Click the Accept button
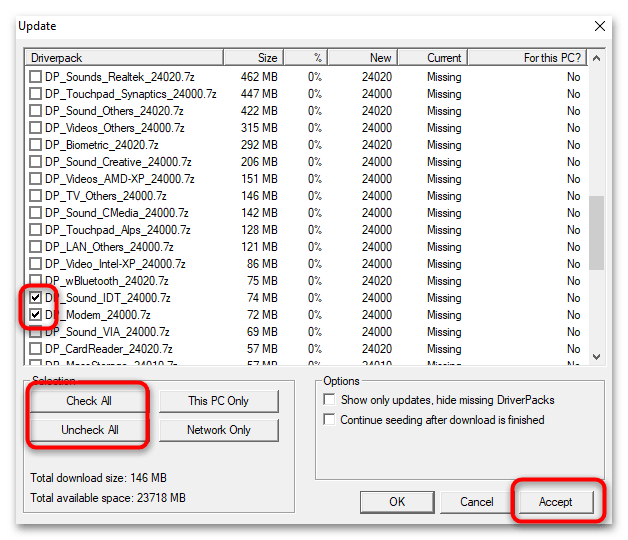The height and width of the screenshot is (540, 628). pos(556,502)
